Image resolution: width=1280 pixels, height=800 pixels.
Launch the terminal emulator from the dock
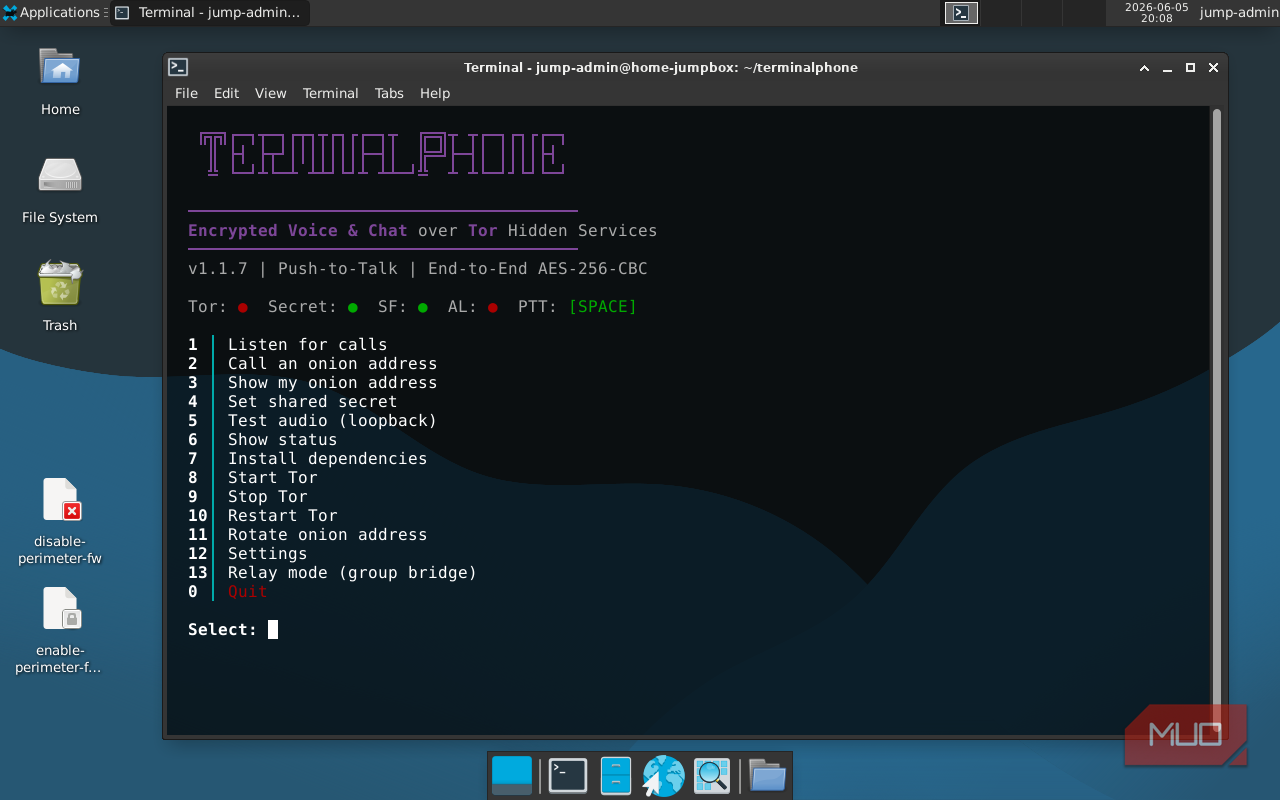pos(568,775)
